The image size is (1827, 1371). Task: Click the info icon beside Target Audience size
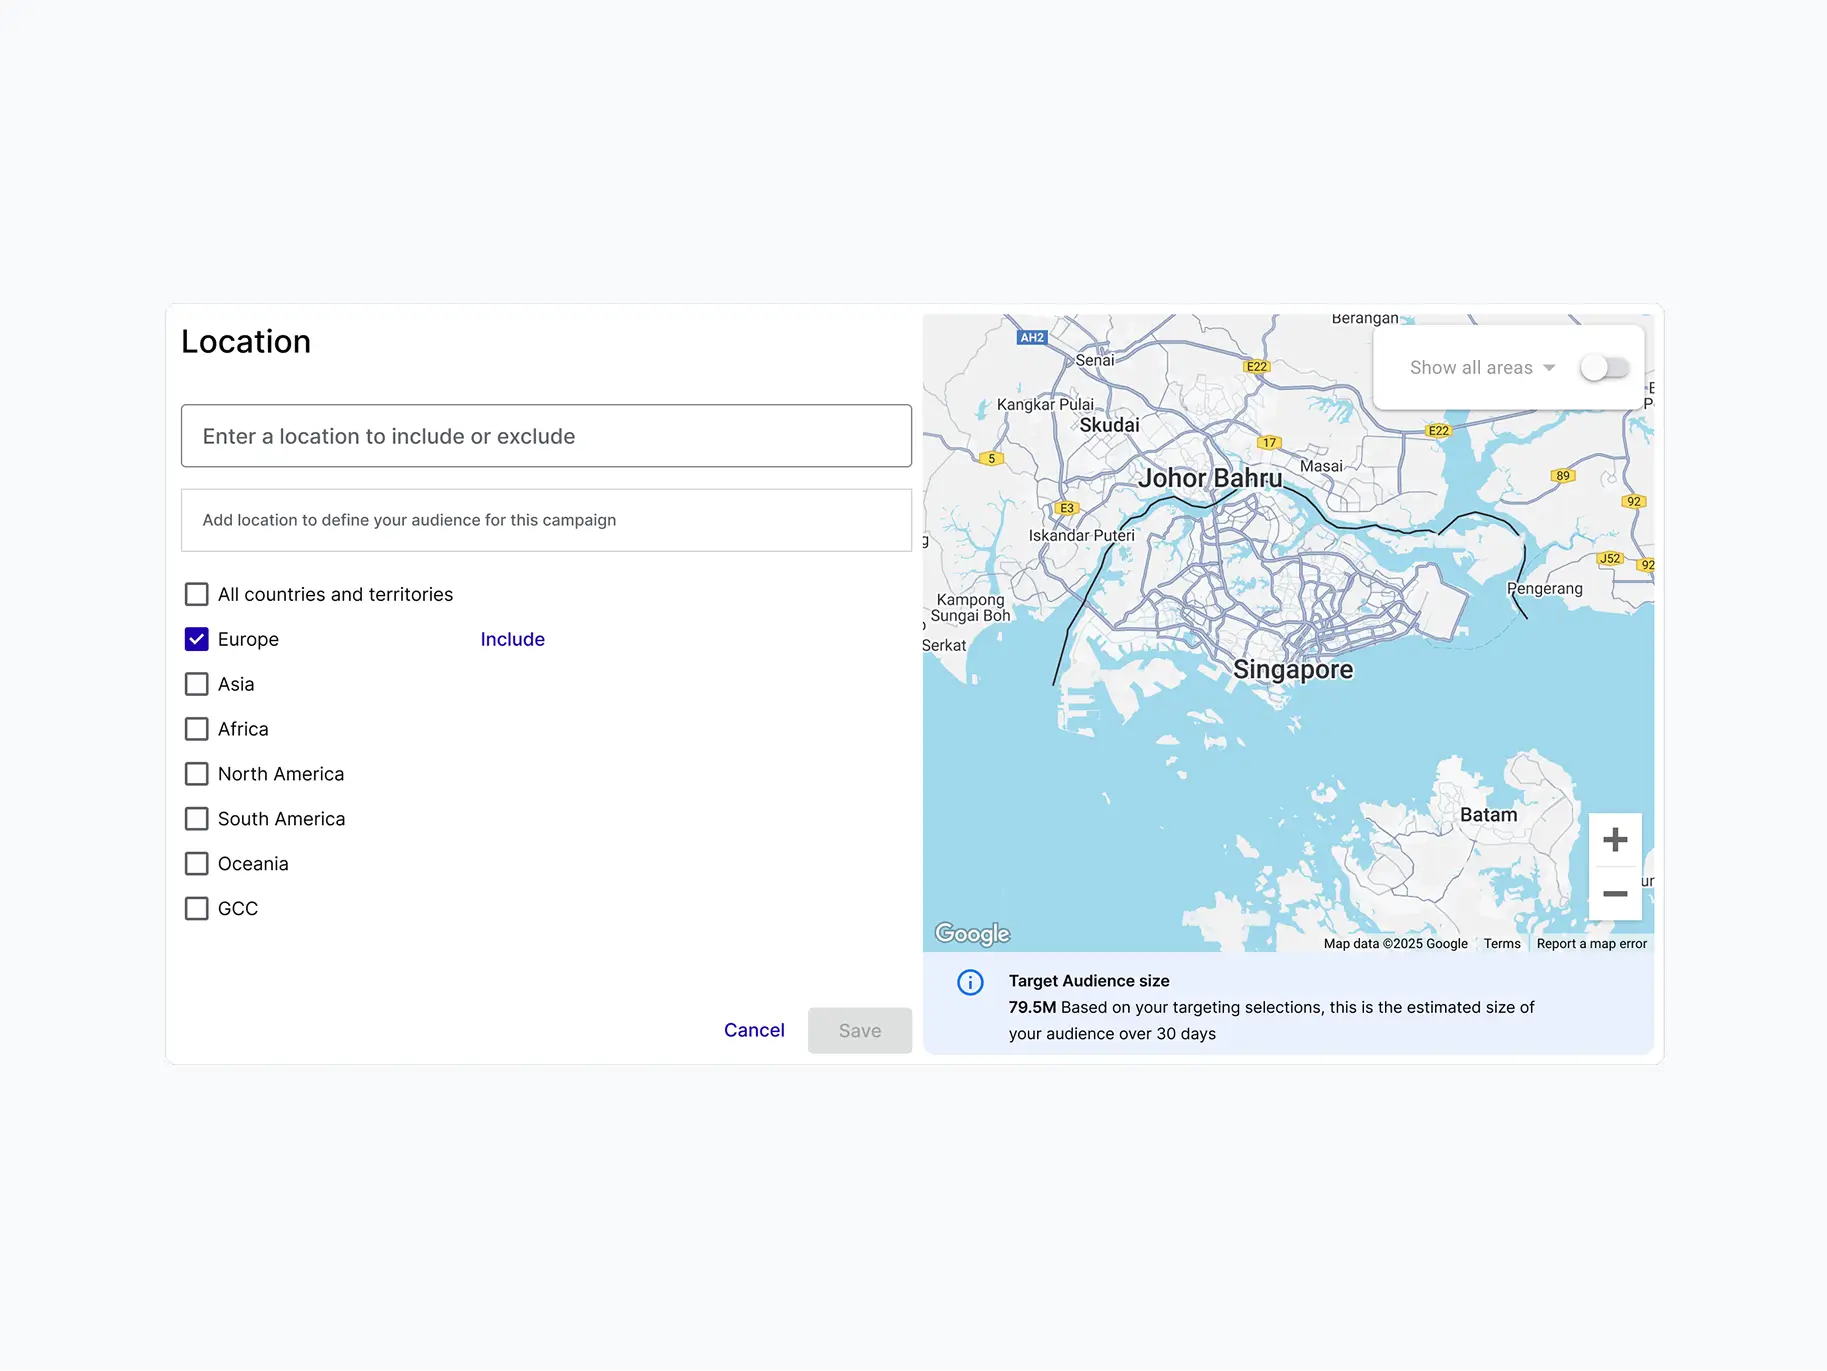(x=970, y=982)
